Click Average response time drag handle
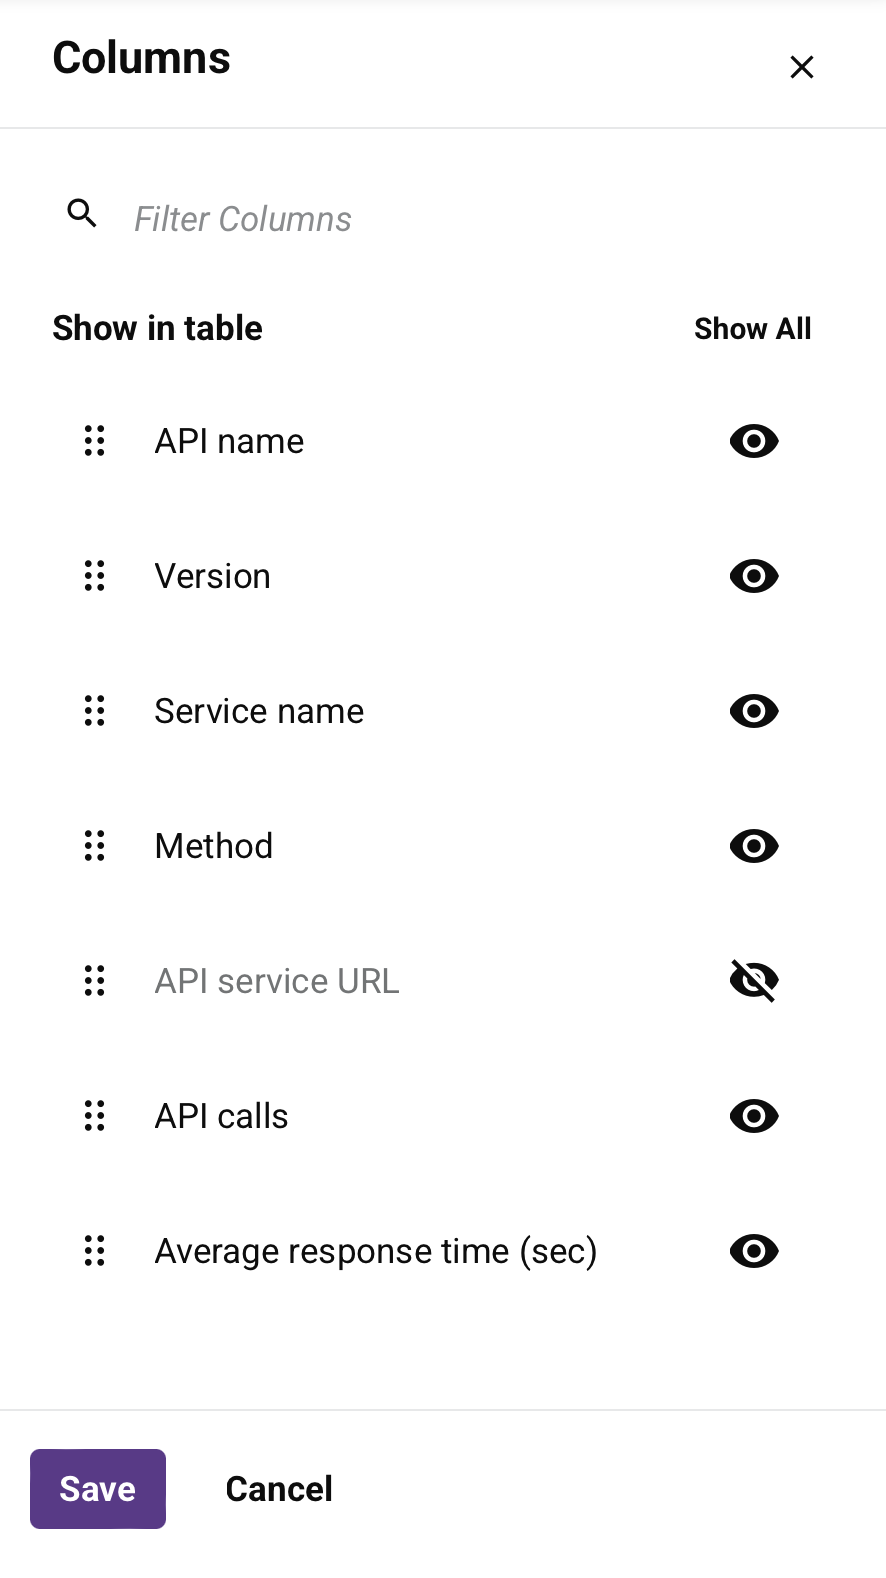Screen dimensions: 886x1578 95,1251
